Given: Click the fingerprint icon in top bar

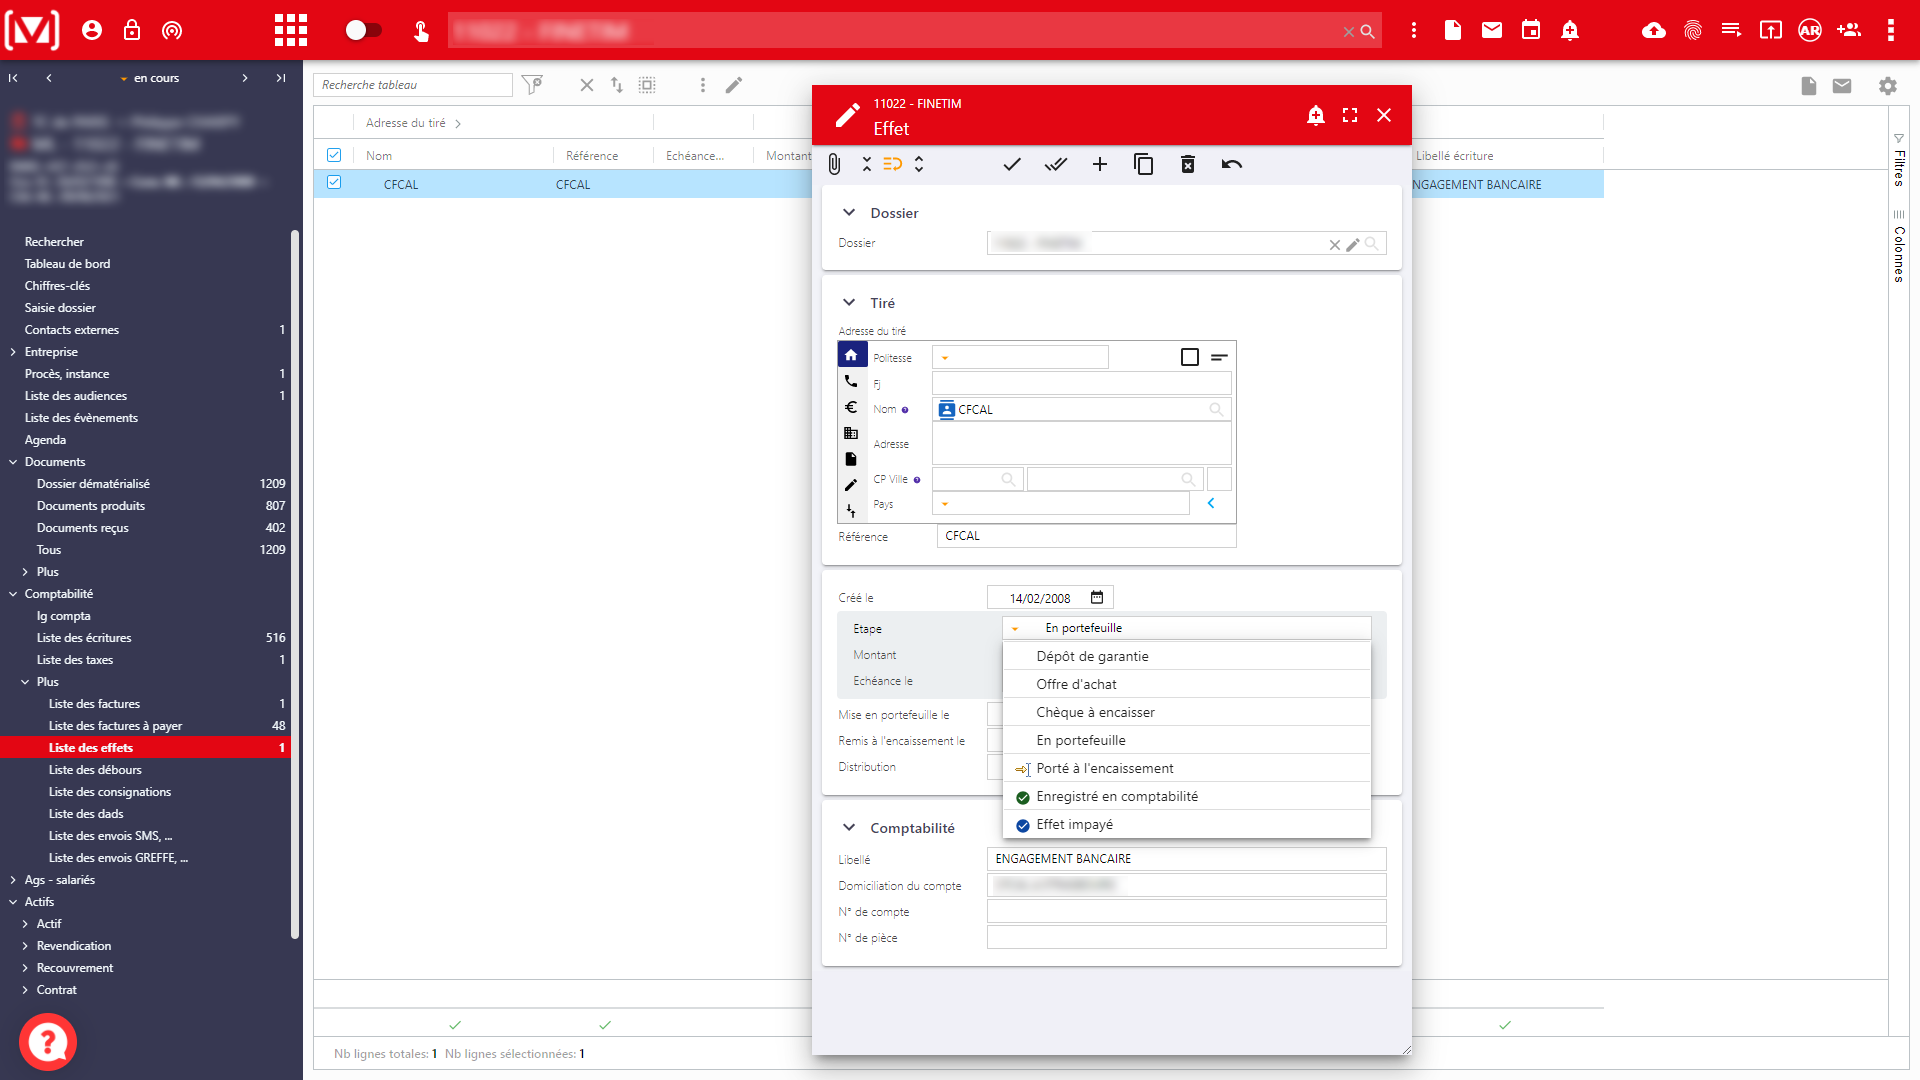Looking at the screenshot, I should [x=1693, y=30].
